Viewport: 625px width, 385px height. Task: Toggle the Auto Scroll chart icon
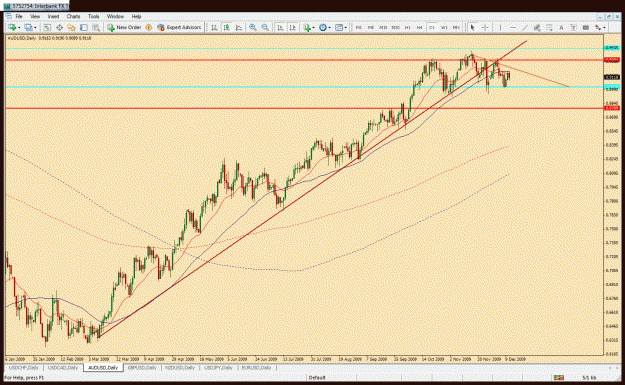click(280, 28)
